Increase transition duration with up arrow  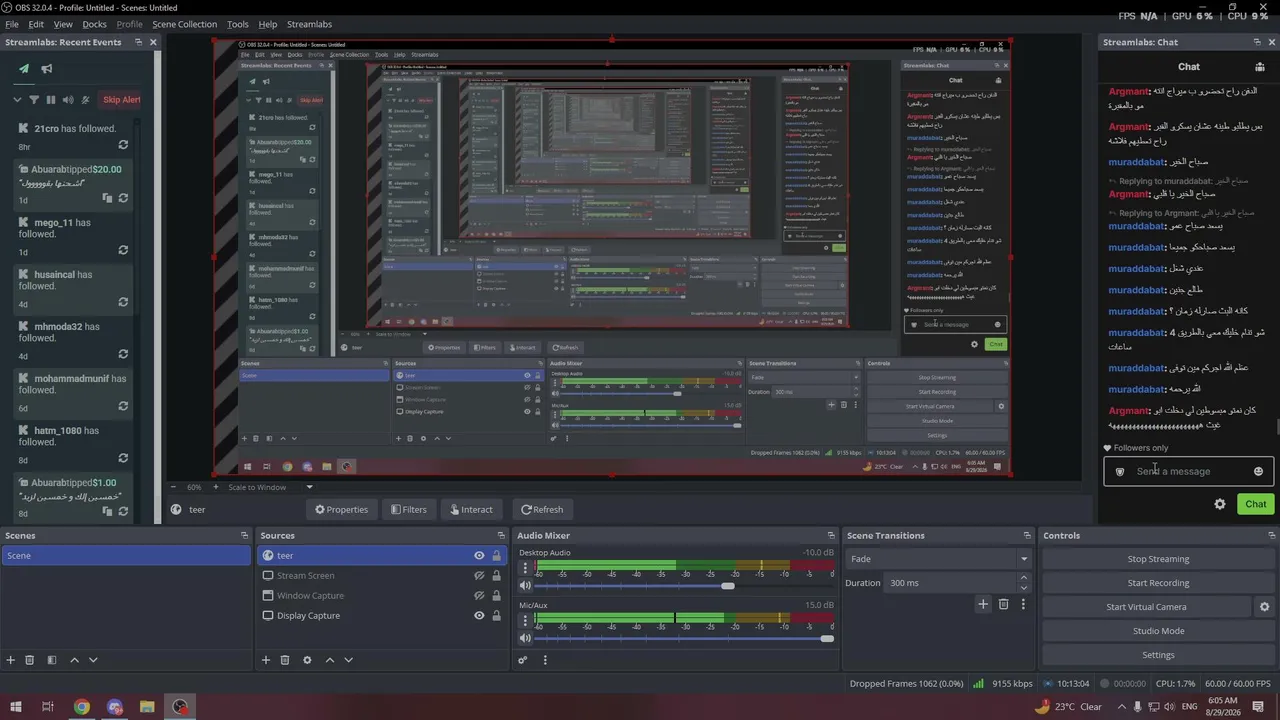[x=1023, y=578]
